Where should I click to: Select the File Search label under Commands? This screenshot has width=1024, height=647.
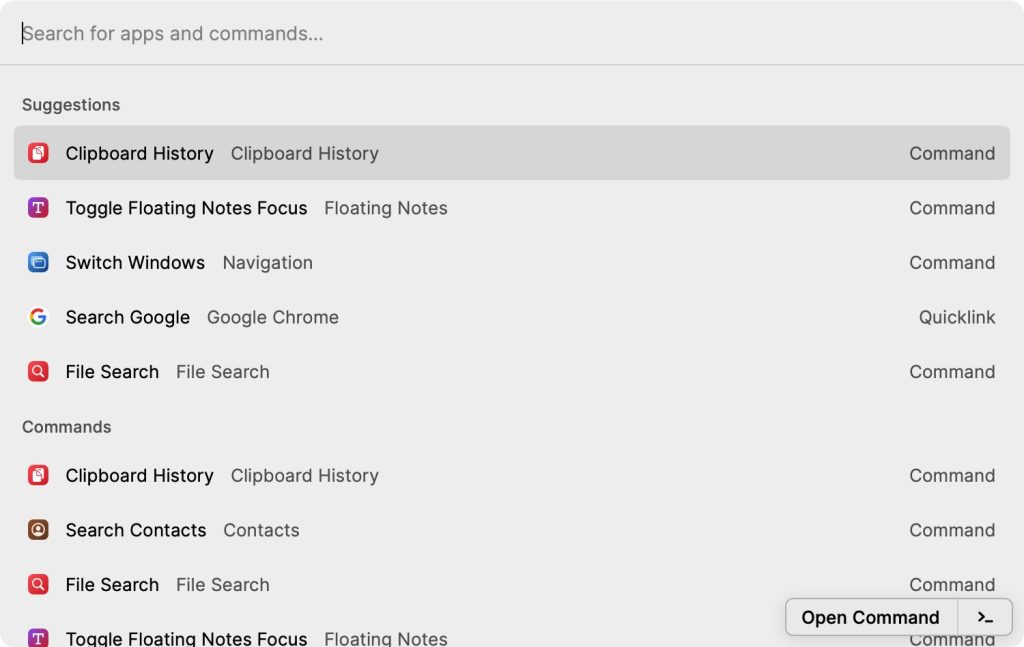click(x=112, y=585)
